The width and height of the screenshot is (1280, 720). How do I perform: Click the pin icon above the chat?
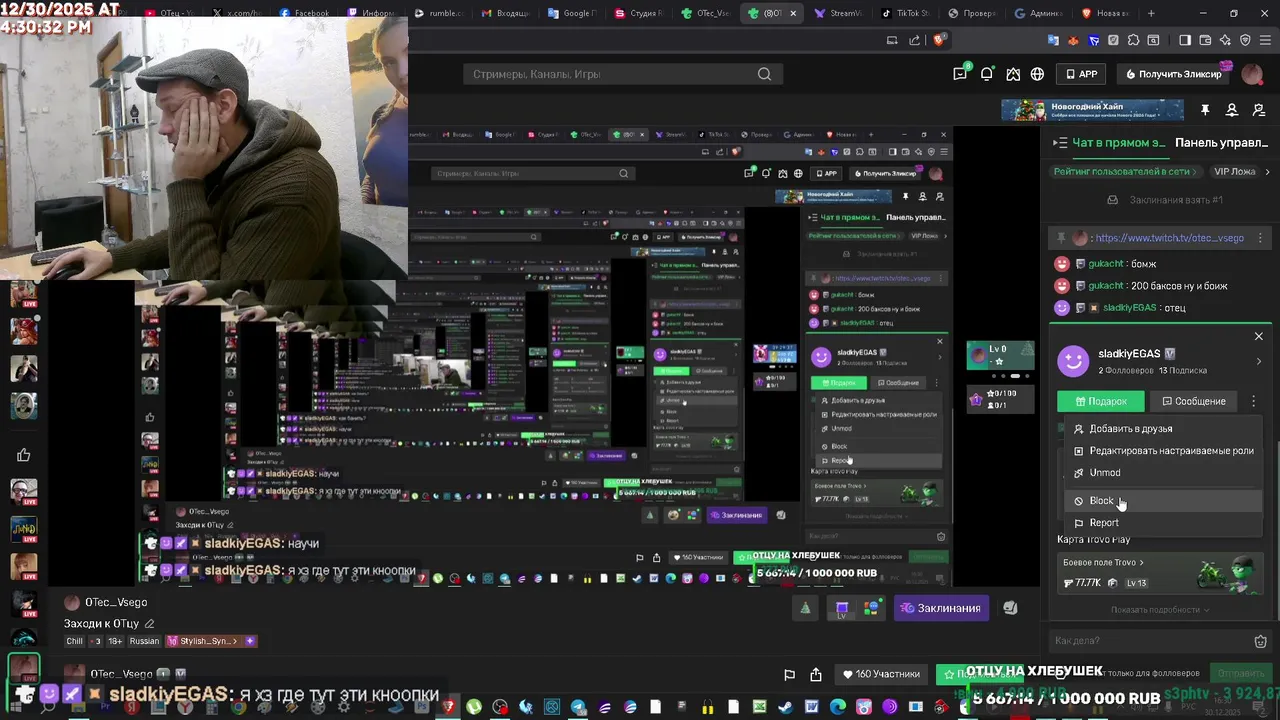tap(1205, 110)
